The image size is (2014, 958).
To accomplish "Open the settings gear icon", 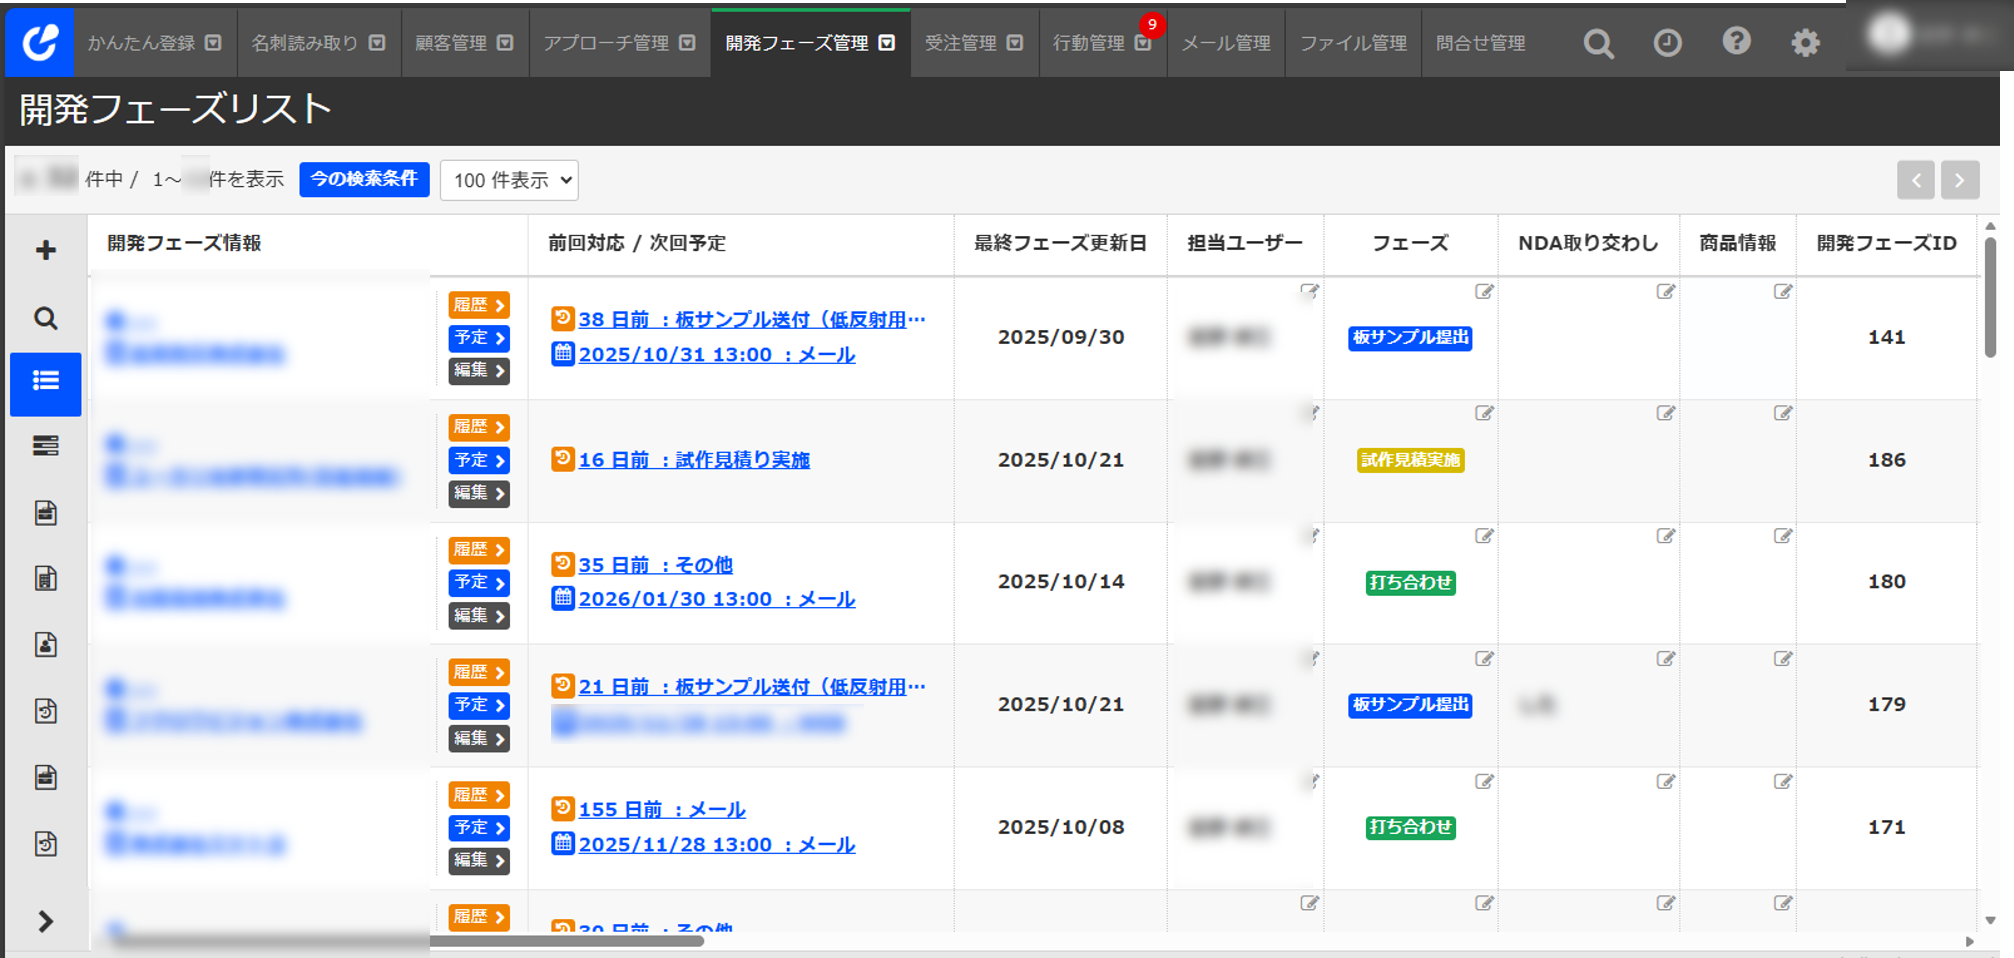I will click(1805, 43).
